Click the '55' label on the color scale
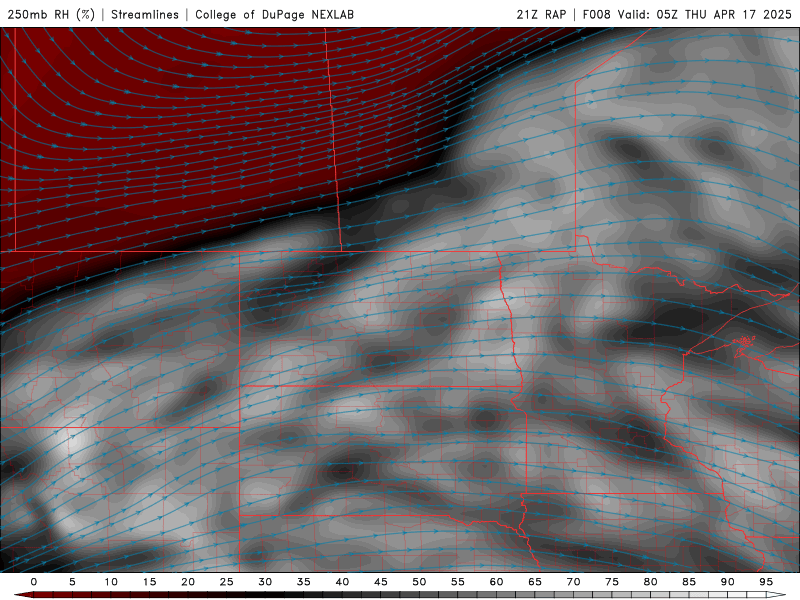Screen dimensions: 800x600 tap(458, 582)
